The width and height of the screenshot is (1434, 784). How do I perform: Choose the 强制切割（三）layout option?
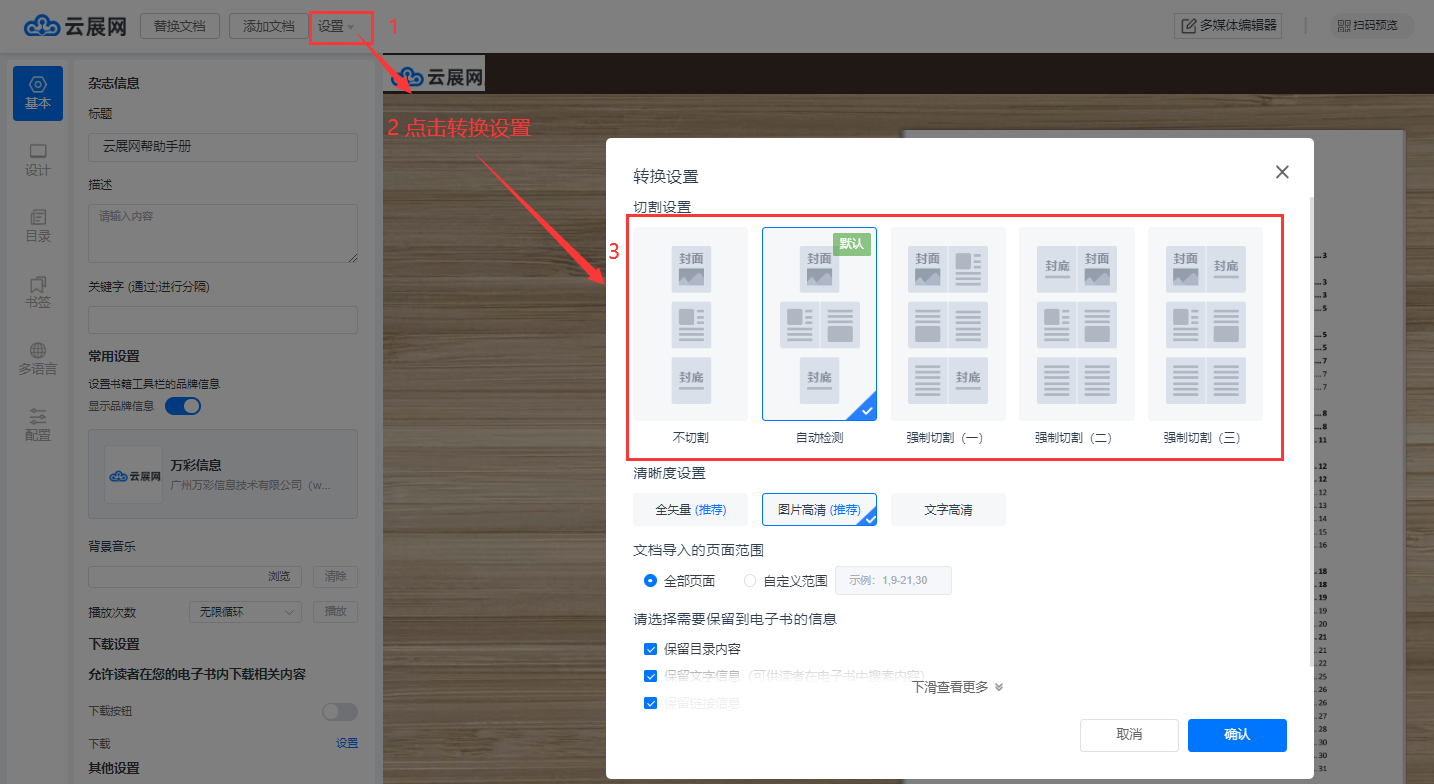(x=1205, y=324)
